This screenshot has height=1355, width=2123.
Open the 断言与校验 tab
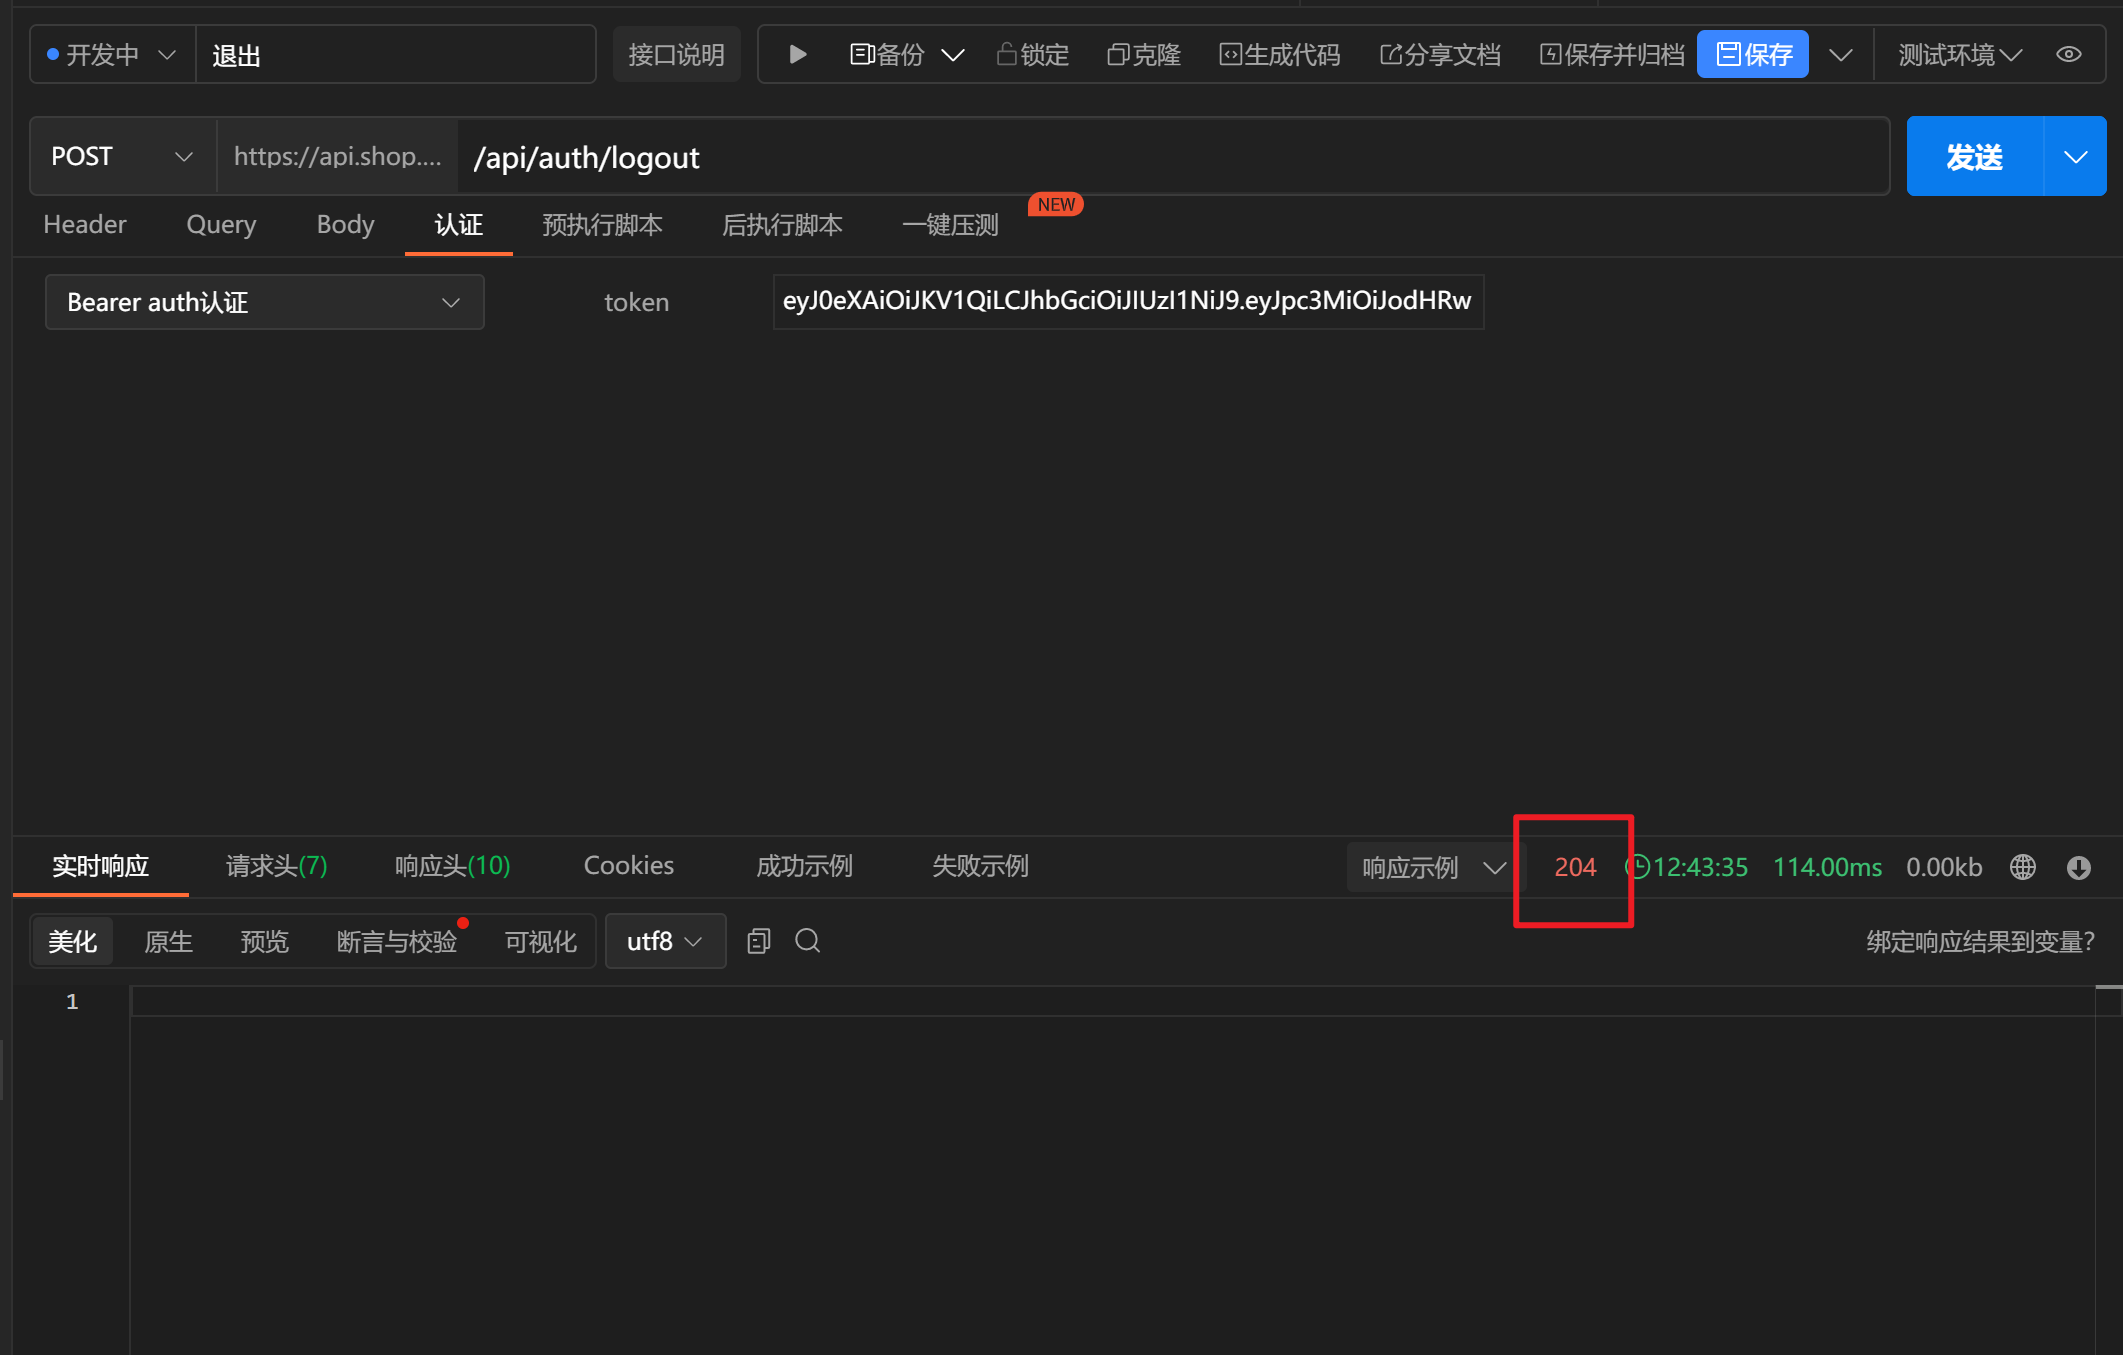(396, 940)
